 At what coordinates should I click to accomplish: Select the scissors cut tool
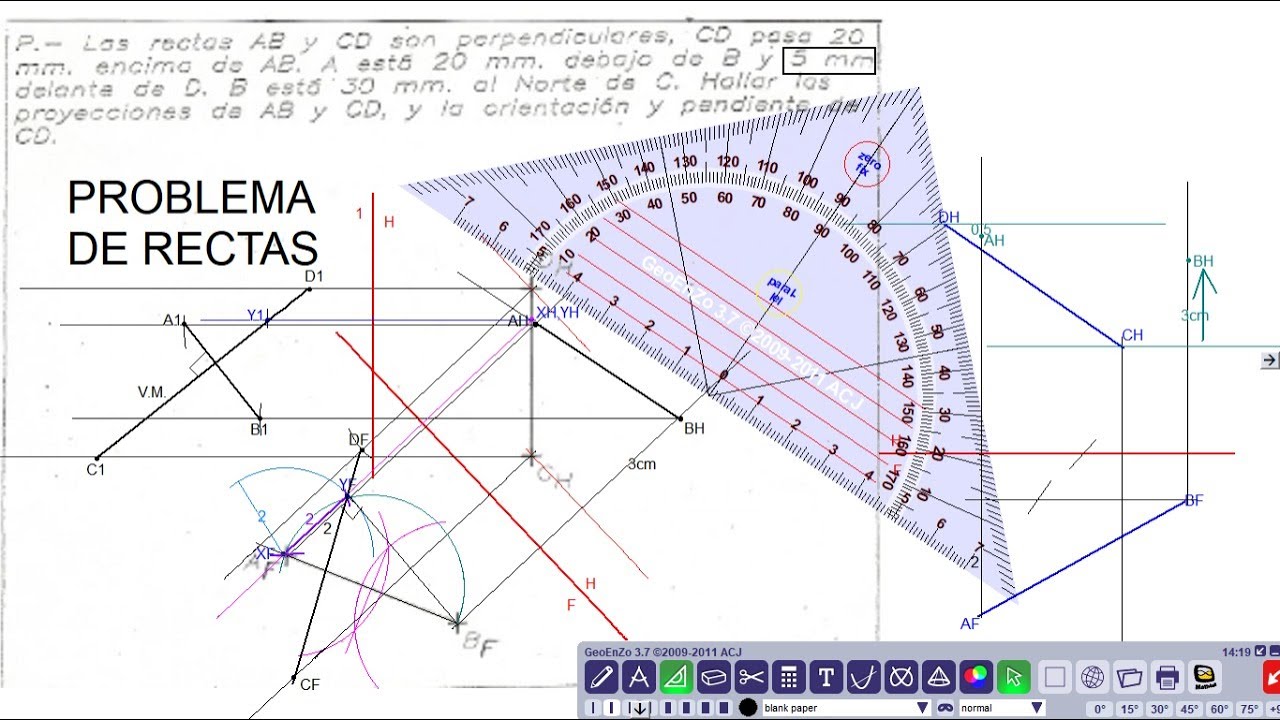pyautogui.click(x=751, y=677)
